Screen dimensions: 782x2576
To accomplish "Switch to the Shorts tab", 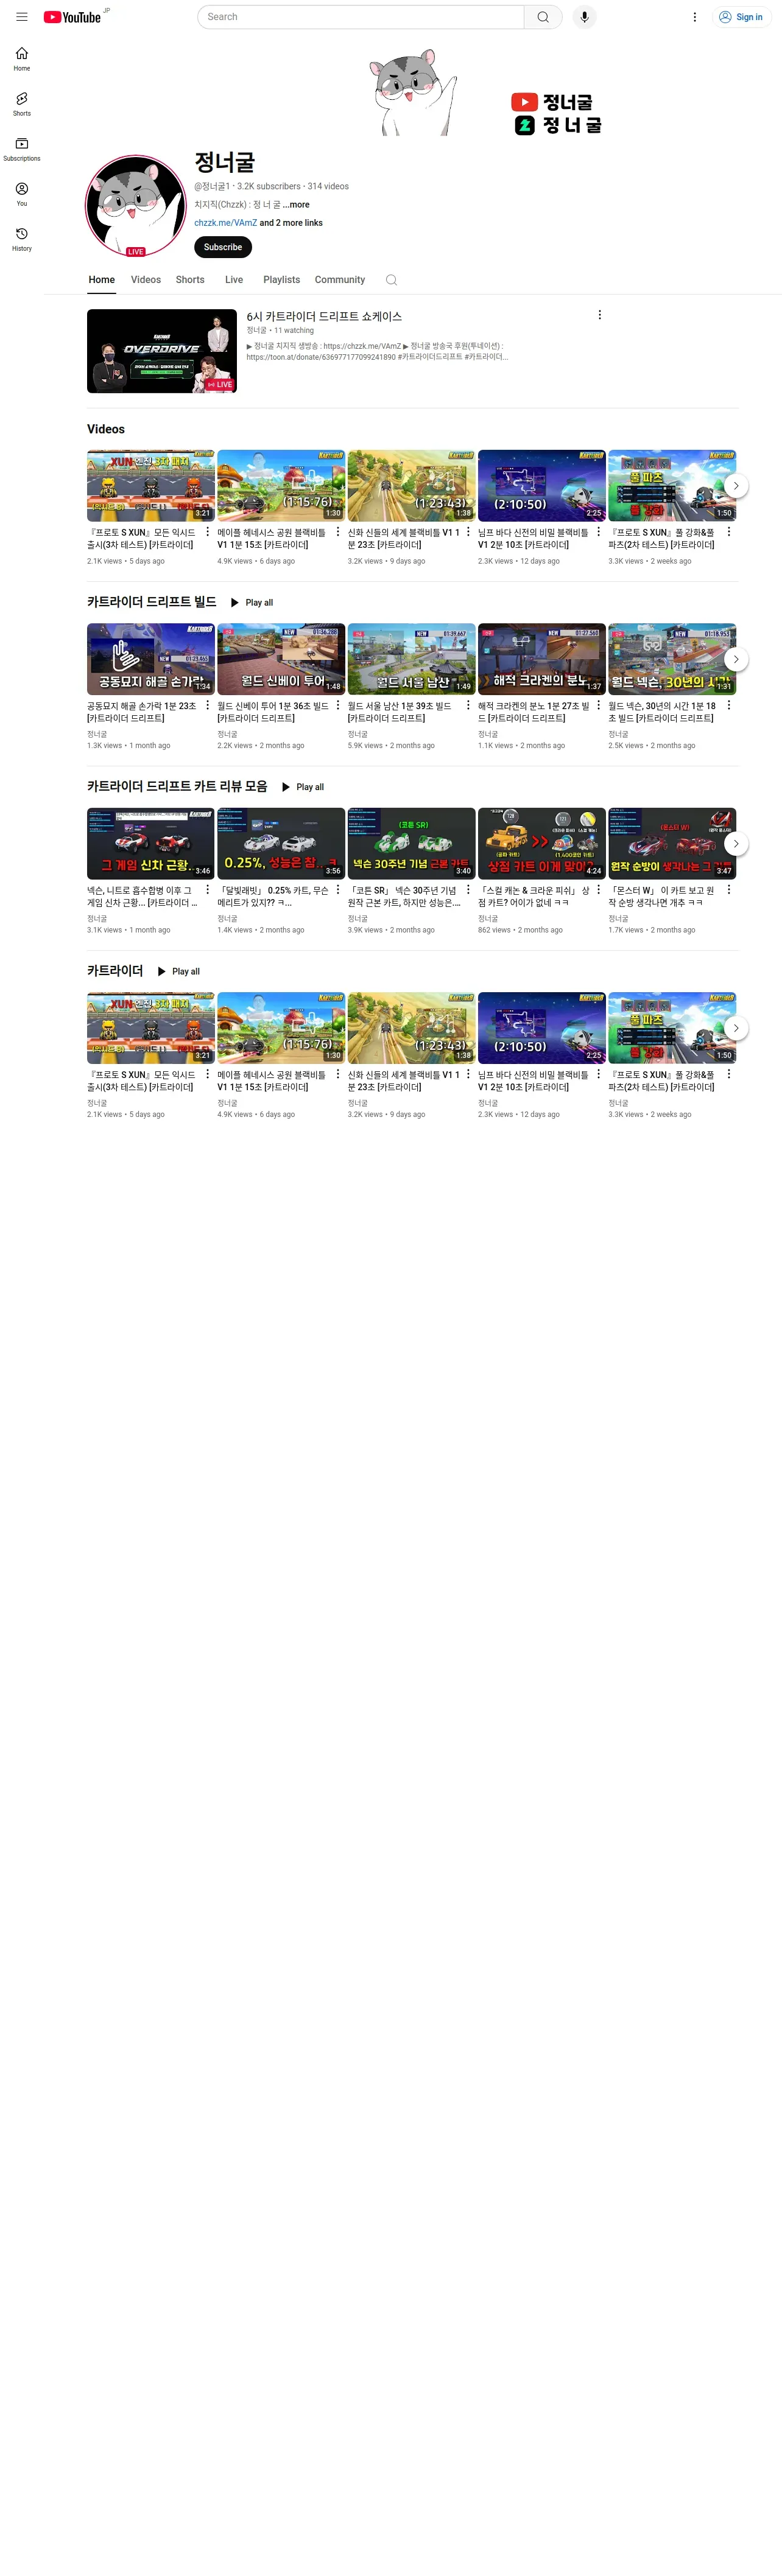I will [x=190, y=280].
